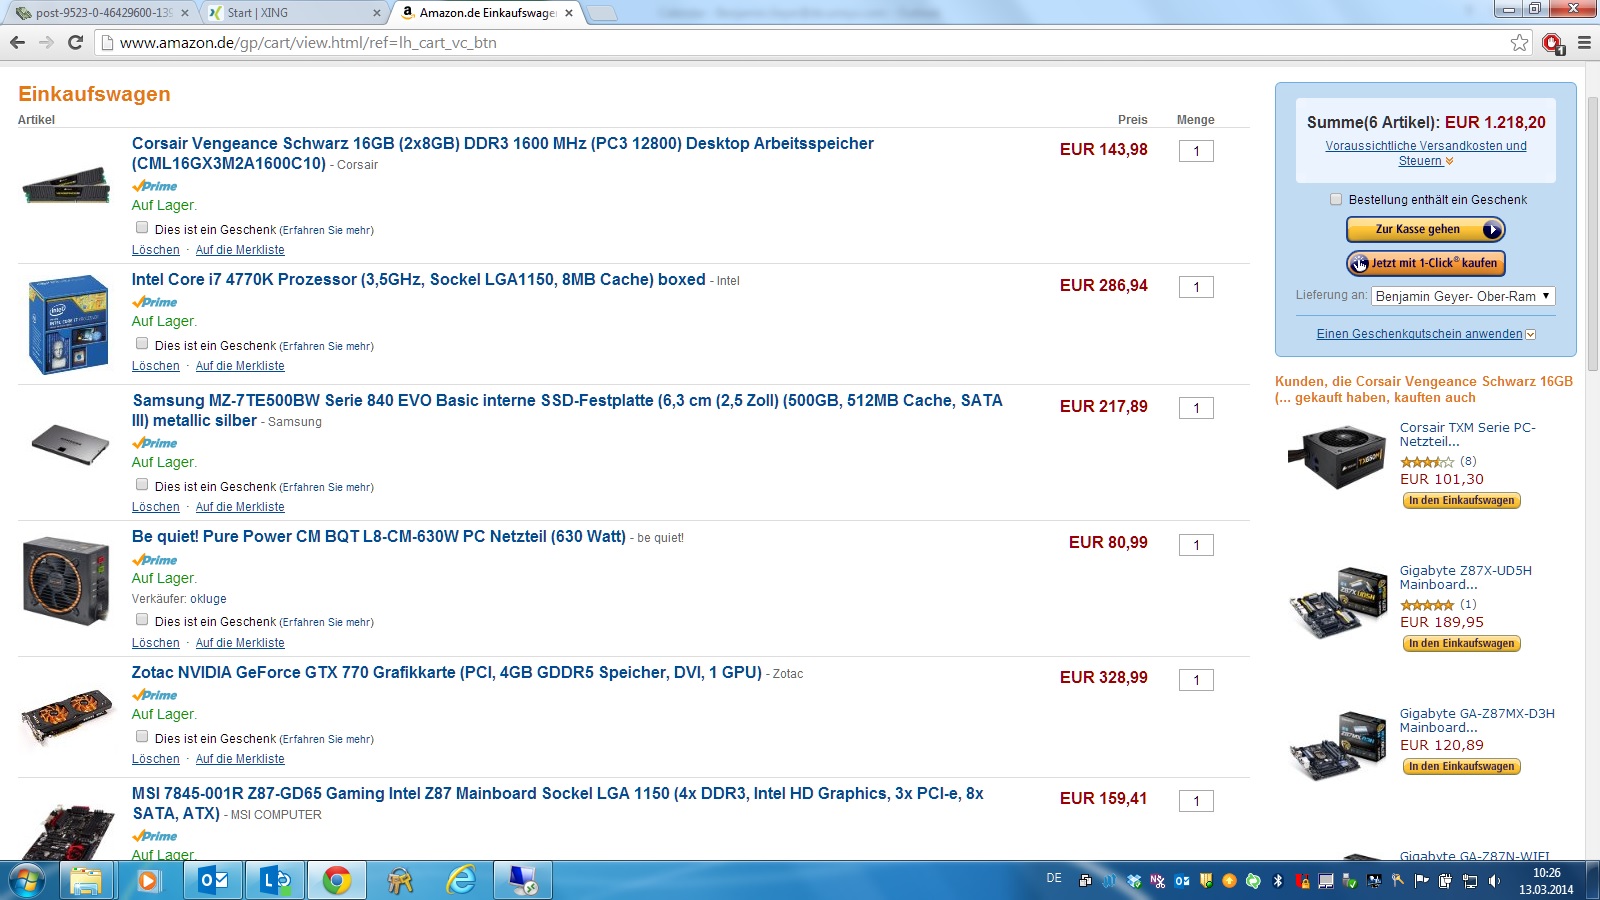
Task: Add Corsair TXM Netzteil to Einkaufswagen
Action: coord(1461,500)
